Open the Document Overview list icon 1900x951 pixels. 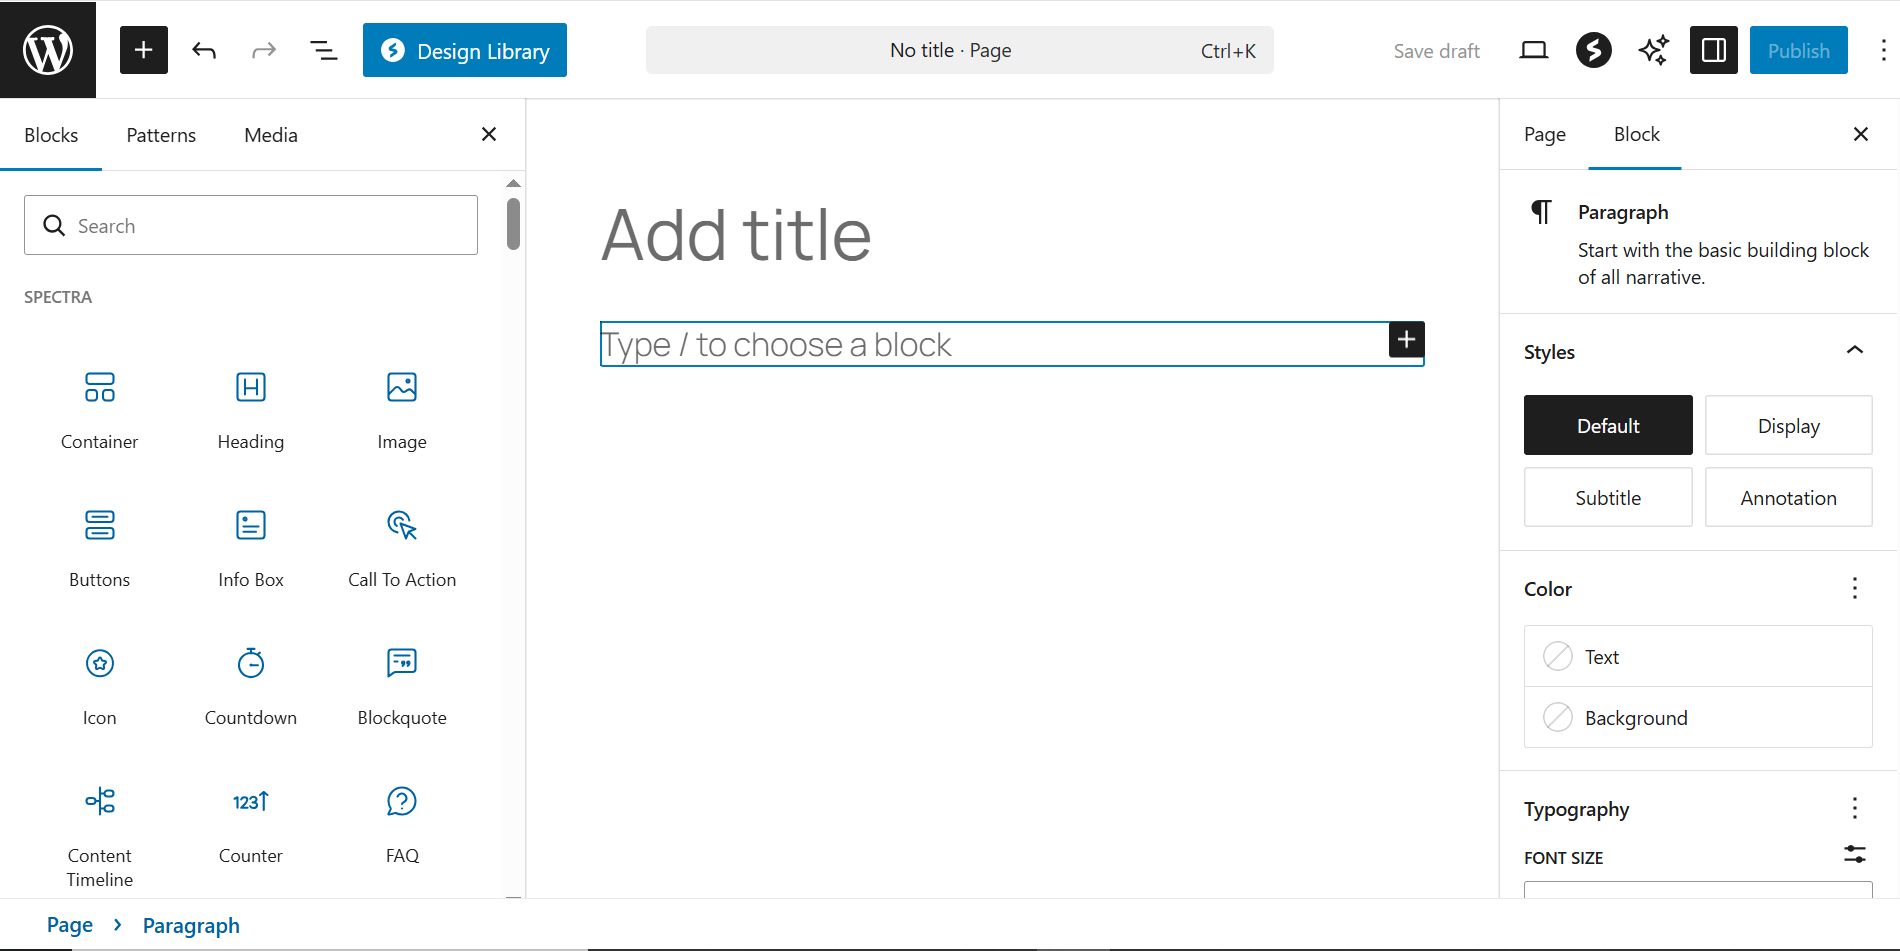(x=323, y=50)
